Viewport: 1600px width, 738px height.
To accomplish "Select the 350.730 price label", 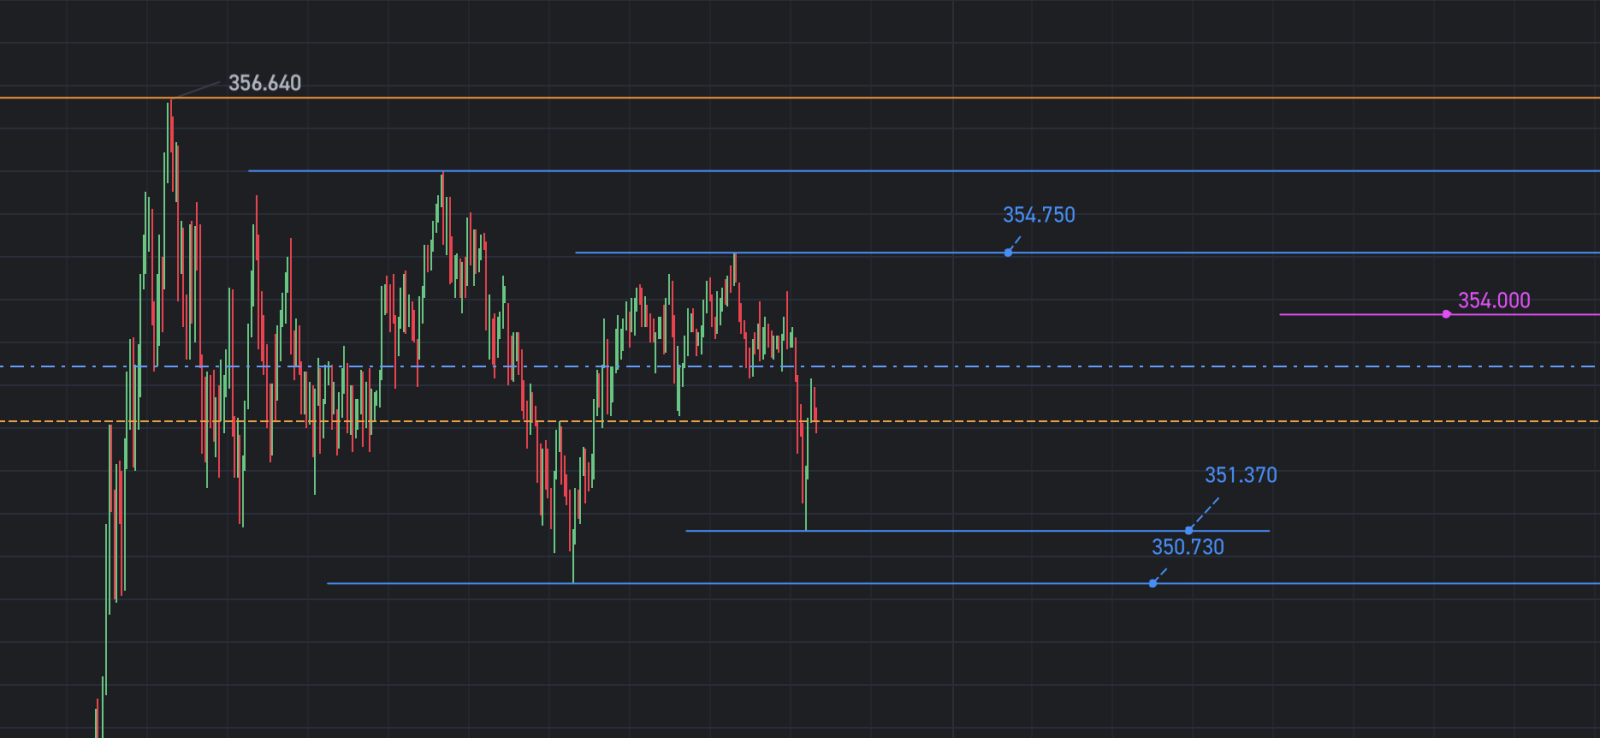I will point(1188,547).
